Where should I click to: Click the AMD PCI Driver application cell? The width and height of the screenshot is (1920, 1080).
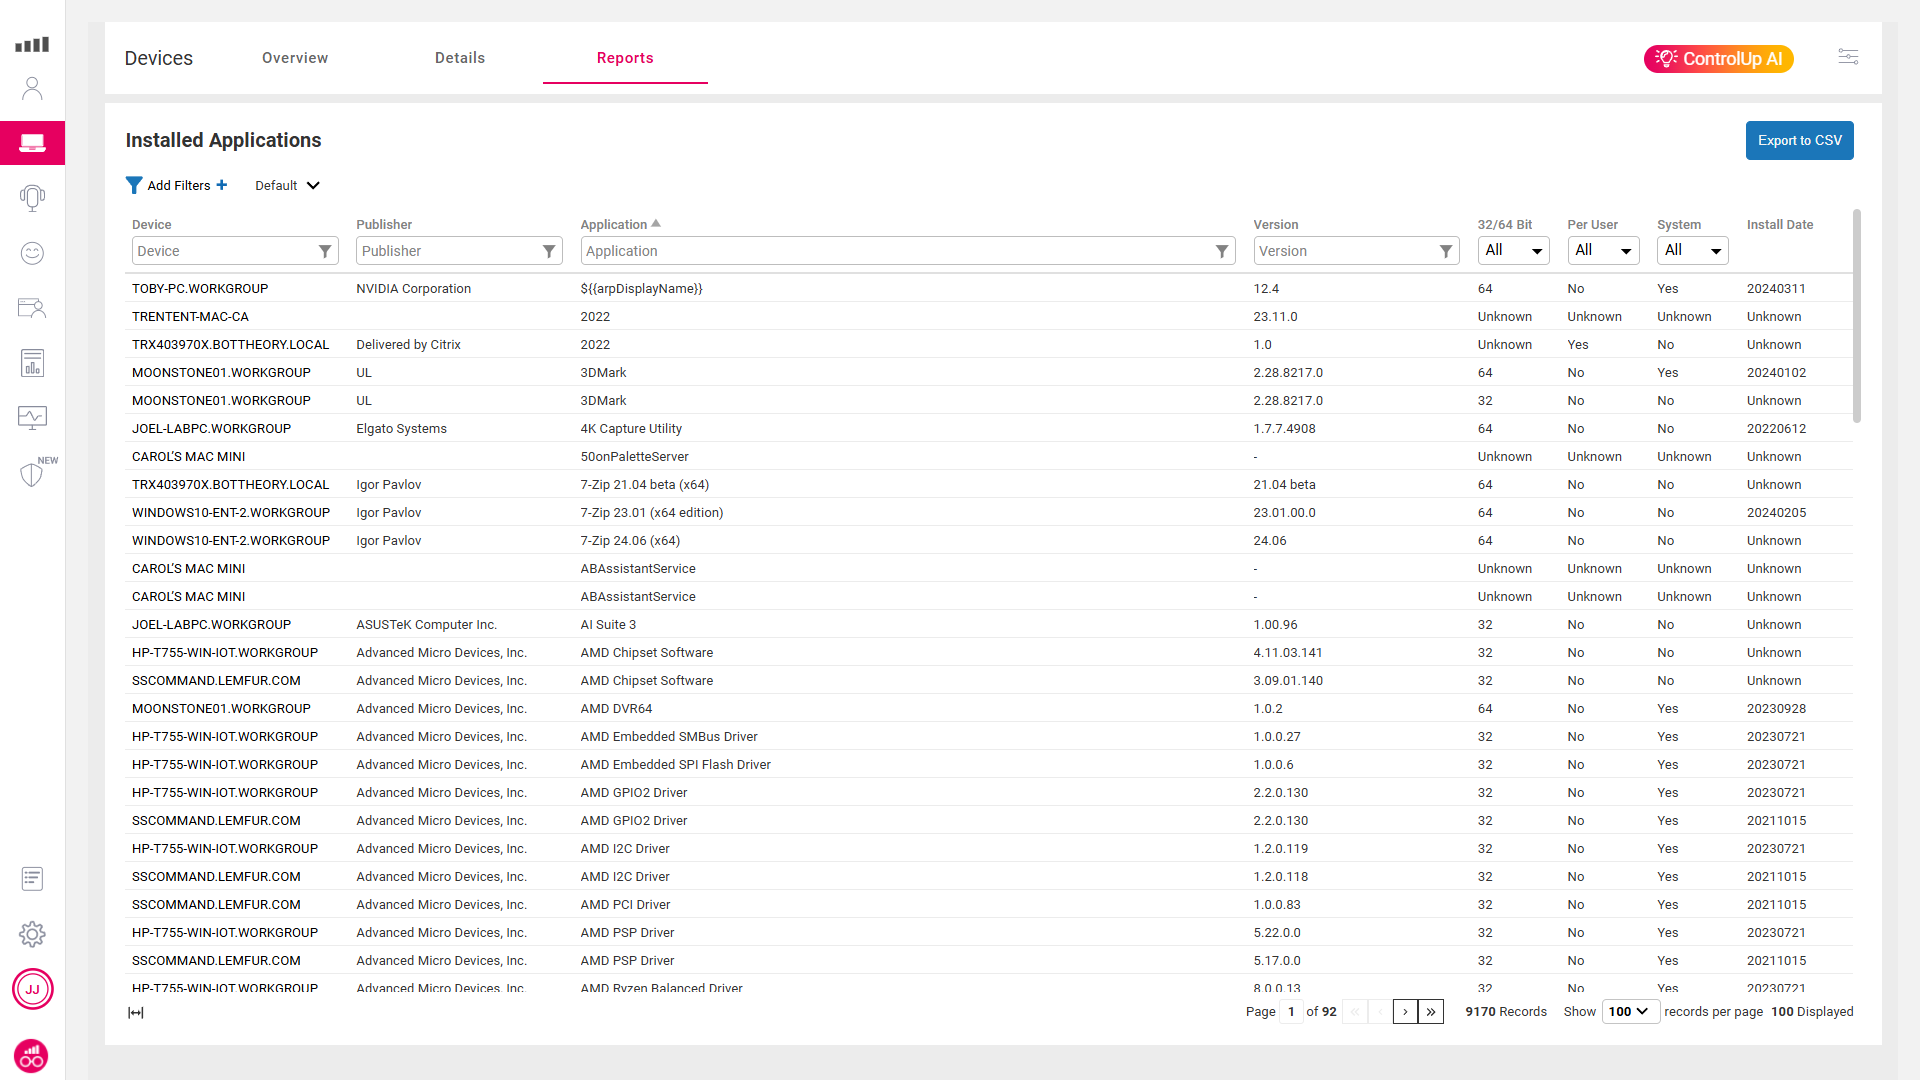(625, 904)
